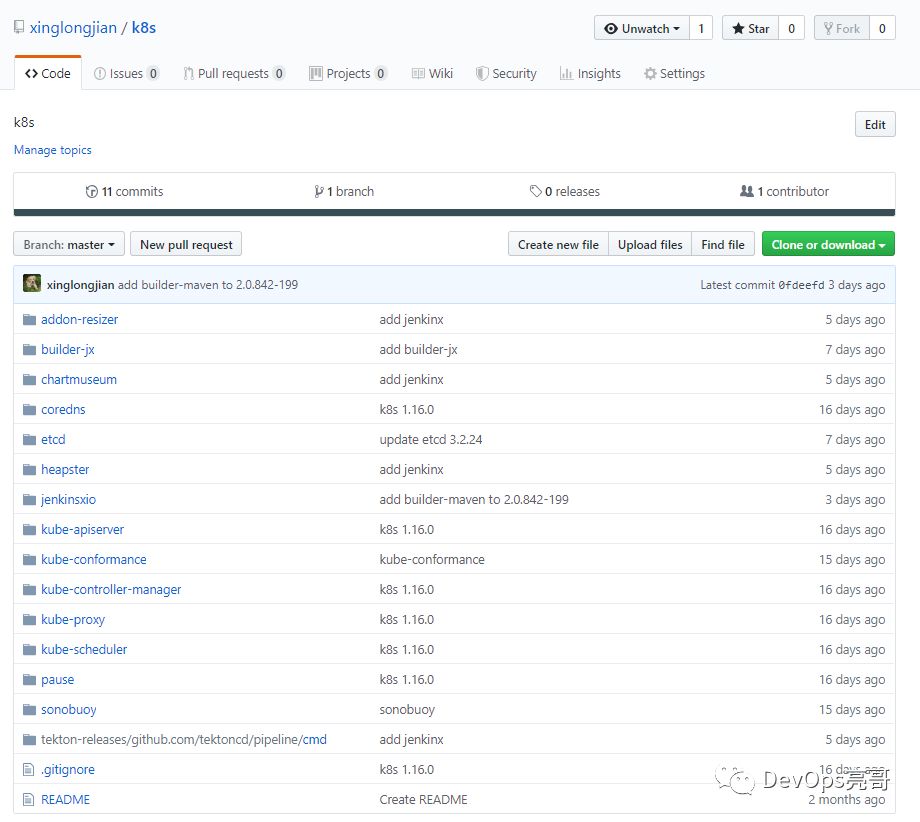Open the xinglongjian owner link
The width and height of the screenshot is (920, 822).
(x=73, y=28)
